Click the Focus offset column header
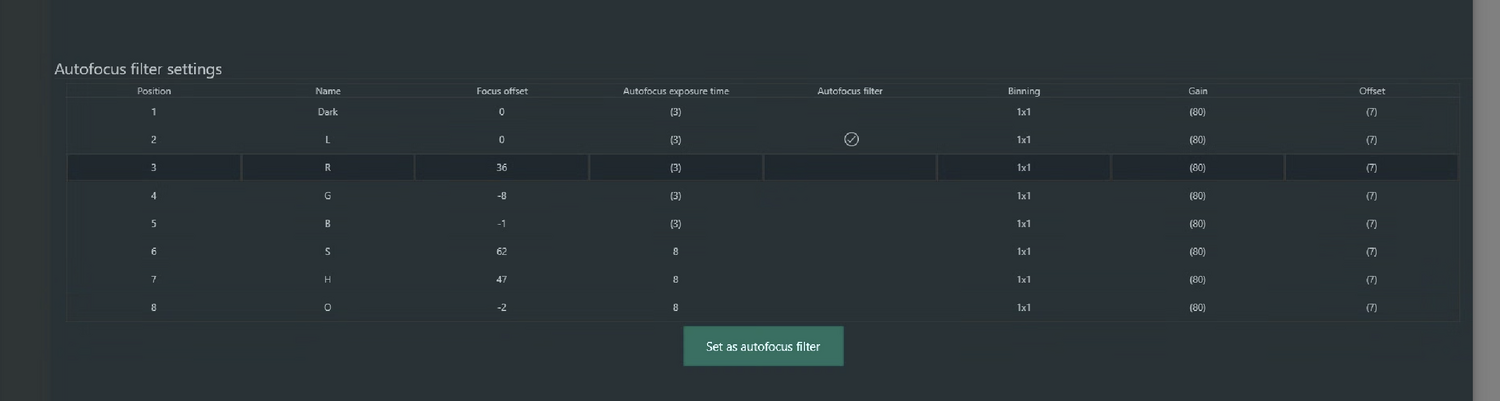 502,91
